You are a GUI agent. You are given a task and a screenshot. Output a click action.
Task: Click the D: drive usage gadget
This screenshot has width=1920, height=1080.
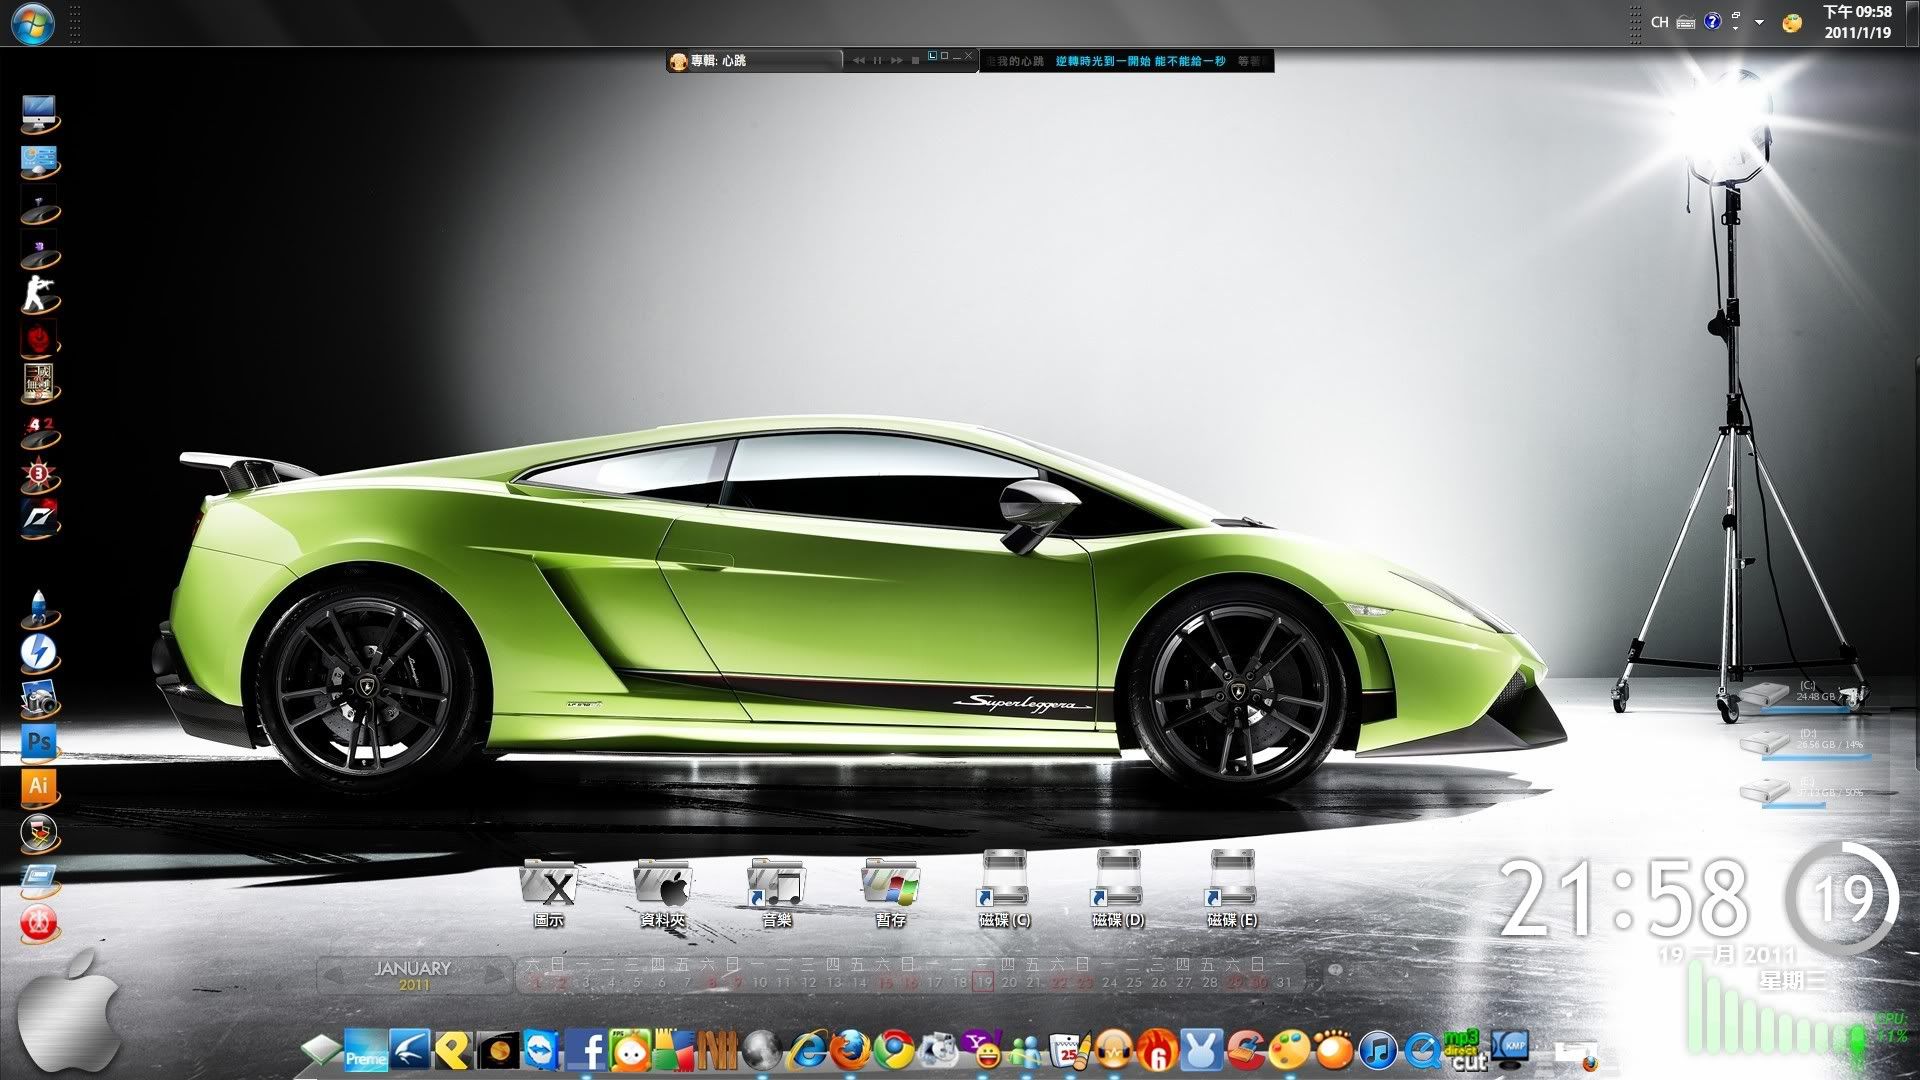[x=1803, y=743]
